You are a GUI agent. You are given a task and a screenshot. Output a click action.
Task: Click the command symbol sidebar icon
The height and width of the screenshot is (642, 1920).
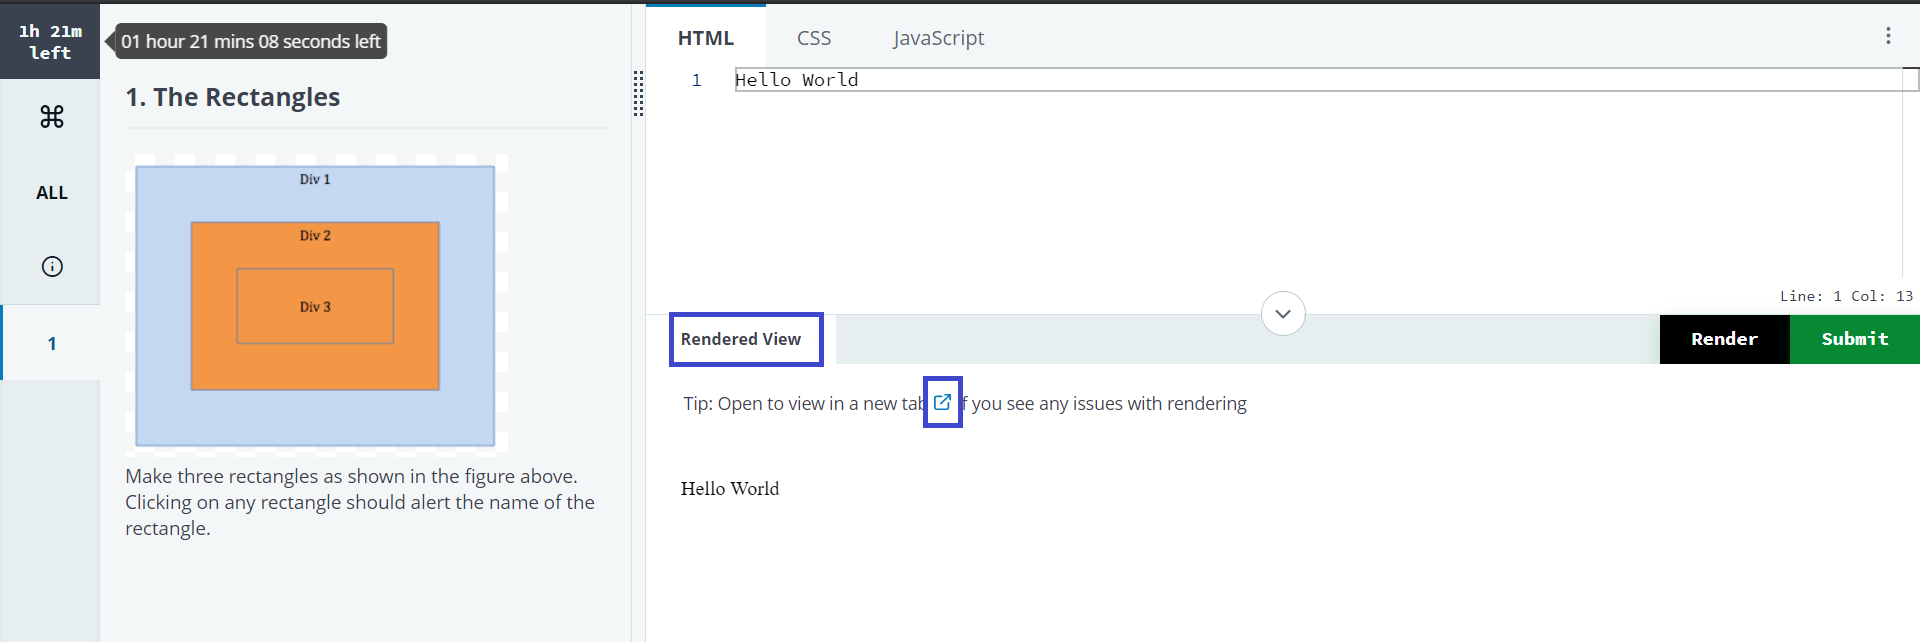click(x=52, y=117)
